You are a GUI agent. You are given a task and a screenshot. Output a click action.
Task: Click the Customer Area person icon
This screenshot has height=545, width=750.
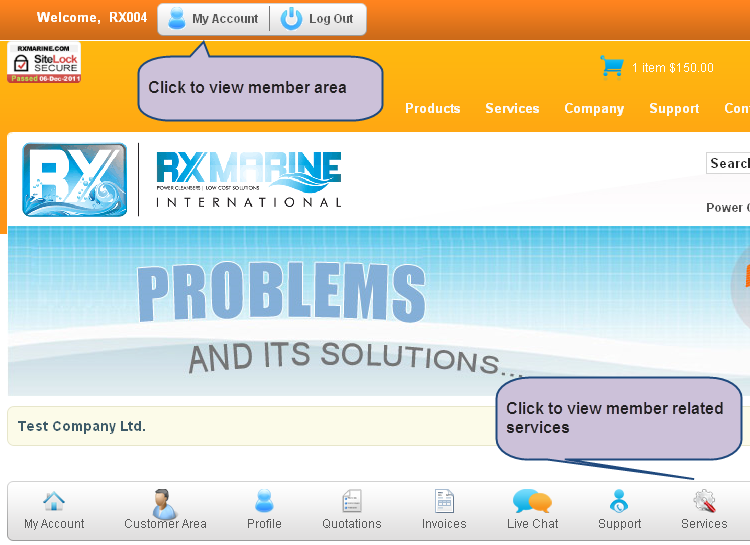tap(165, 502)
